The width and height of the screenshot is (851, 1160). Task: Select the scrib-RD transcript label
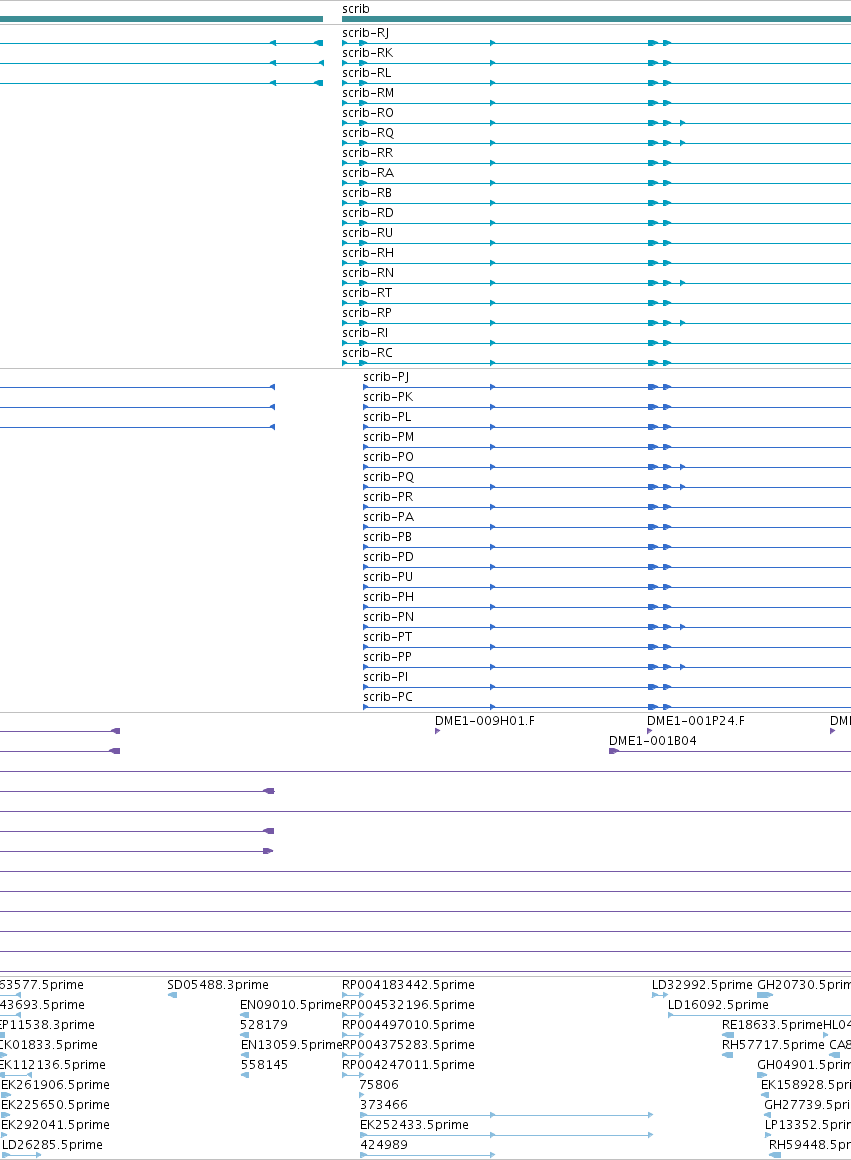368,212
